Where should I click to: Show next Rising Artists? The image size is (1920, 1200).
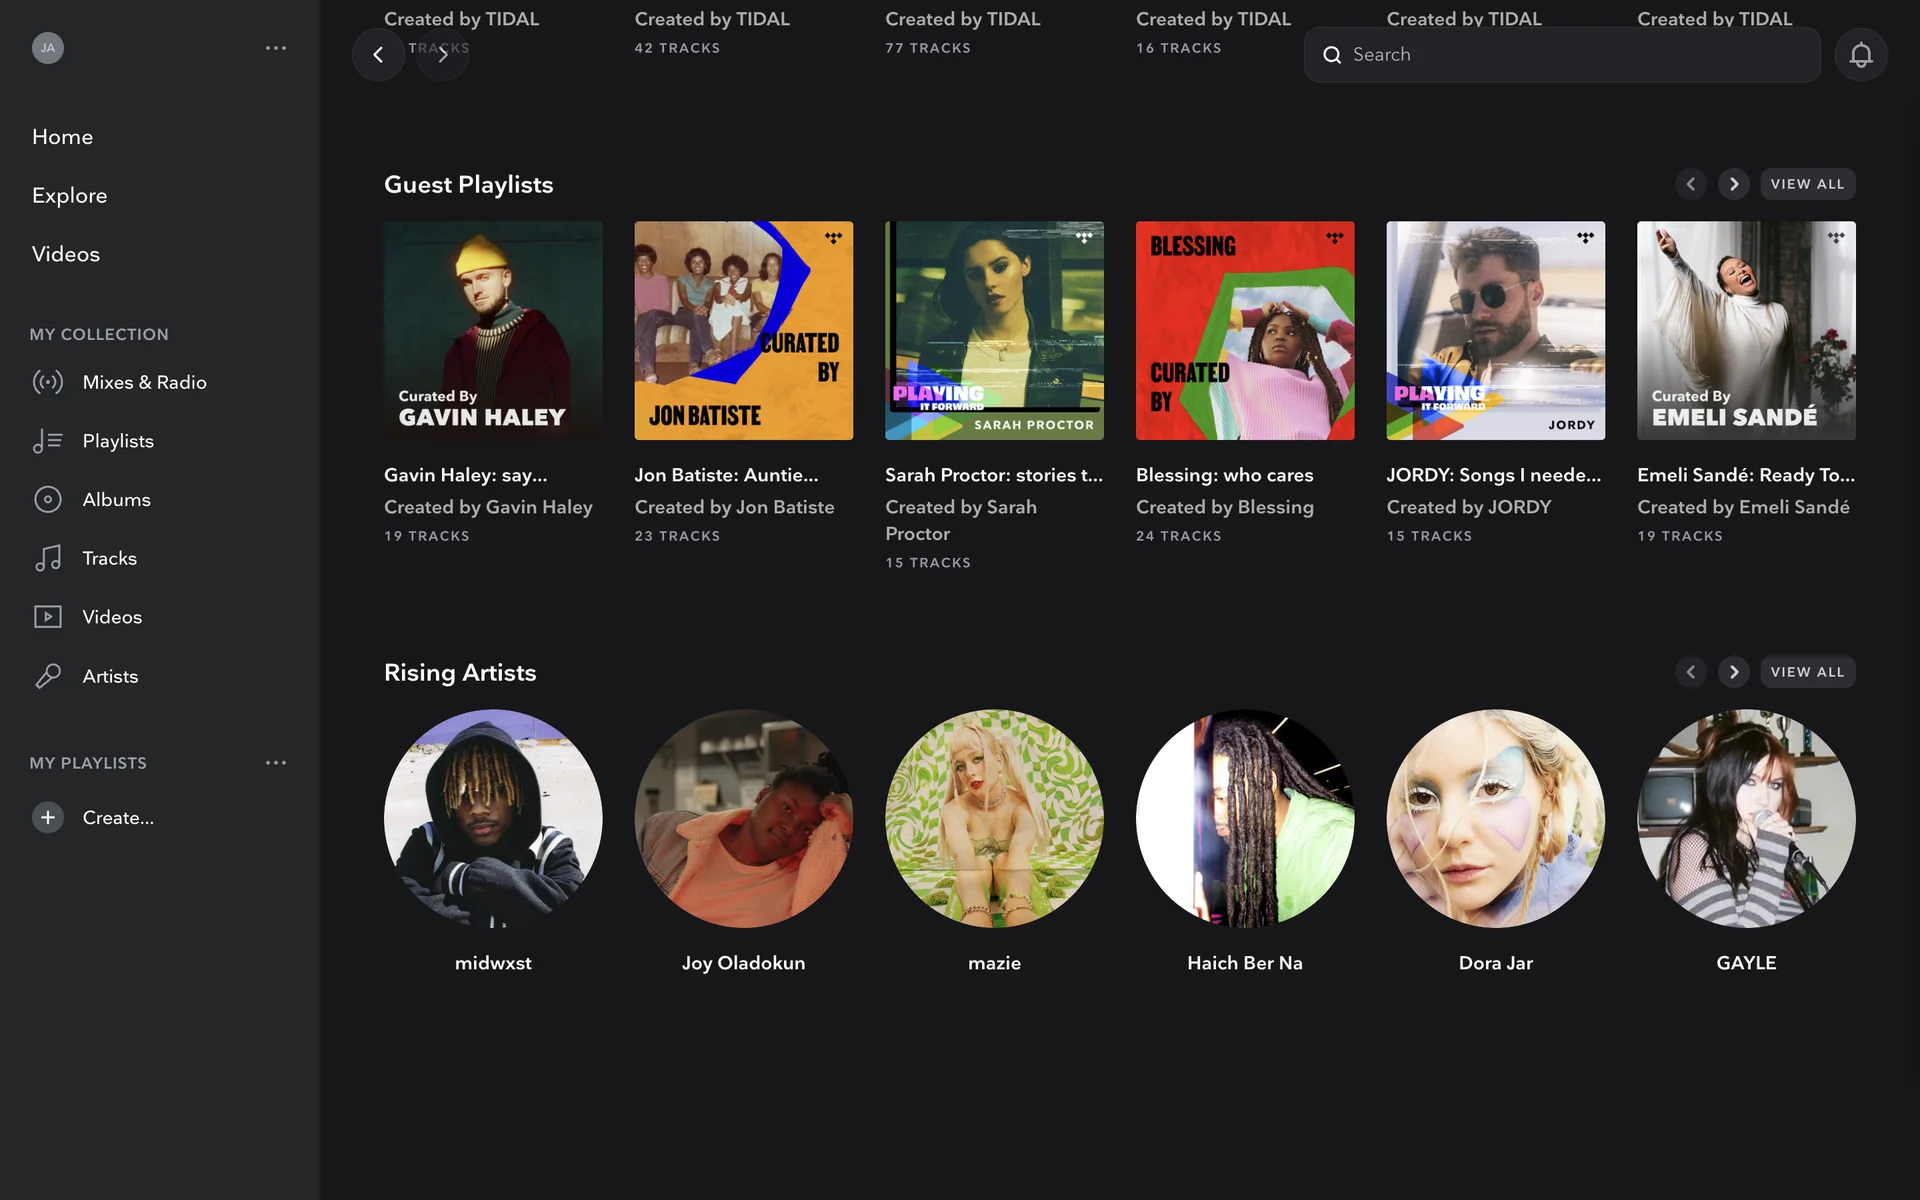pos(1734,672)
